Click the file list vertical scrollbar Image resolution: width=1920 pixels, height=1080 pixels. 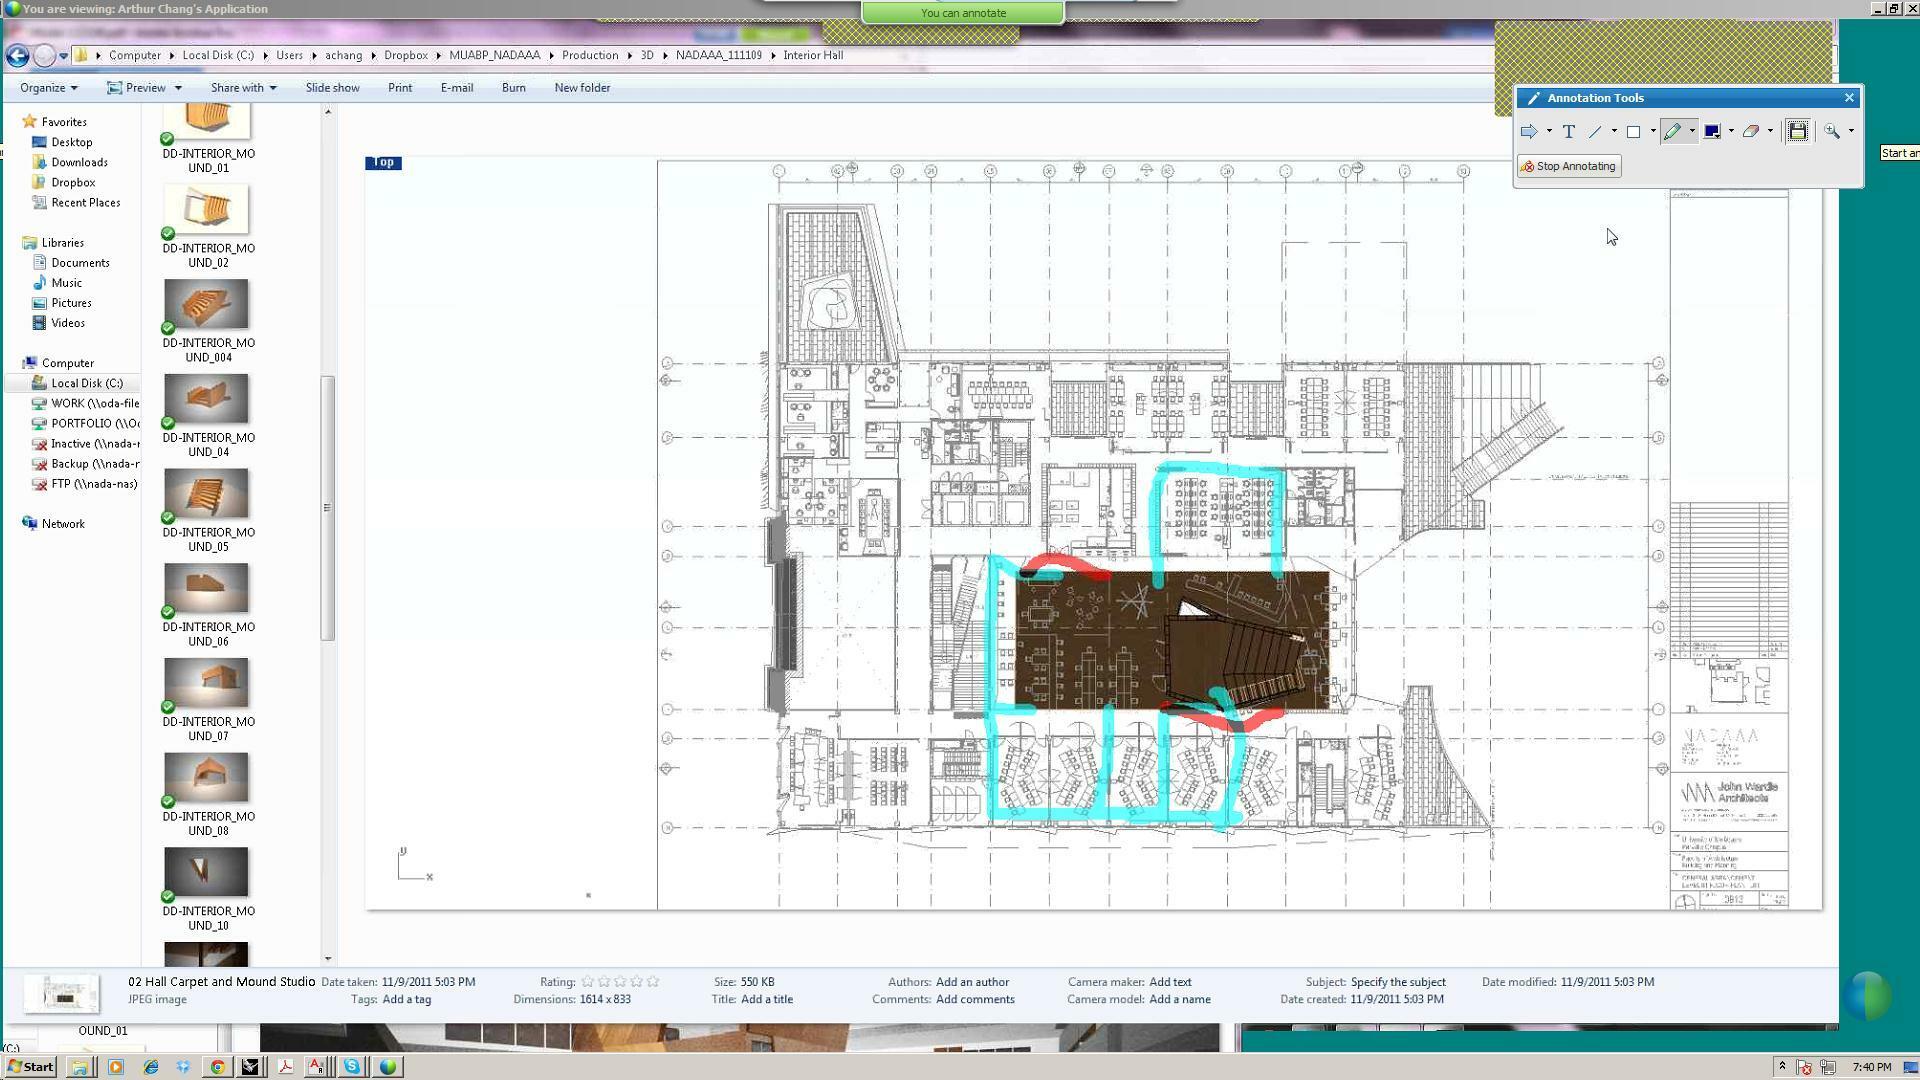coord(327,508)
